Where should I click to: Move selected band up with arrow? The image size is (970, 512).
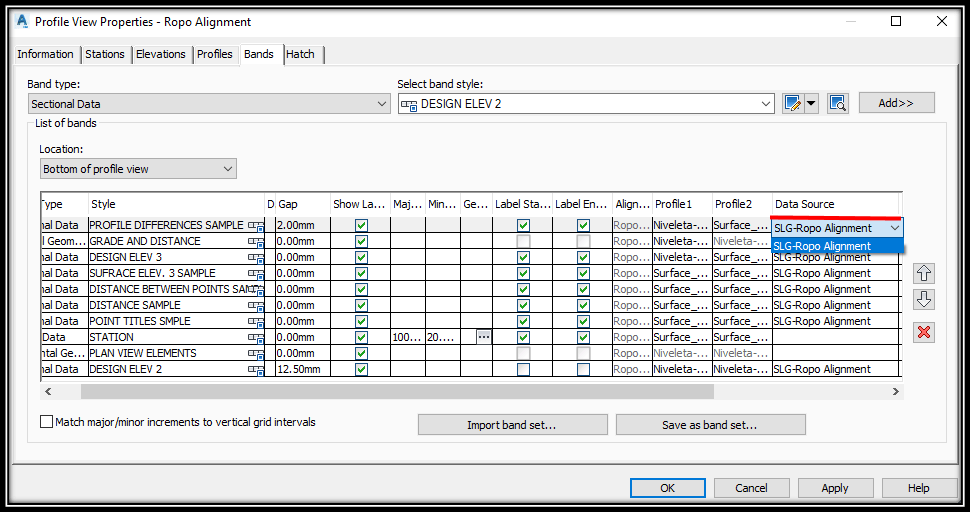pyautogui.click(x=924, y=273)
